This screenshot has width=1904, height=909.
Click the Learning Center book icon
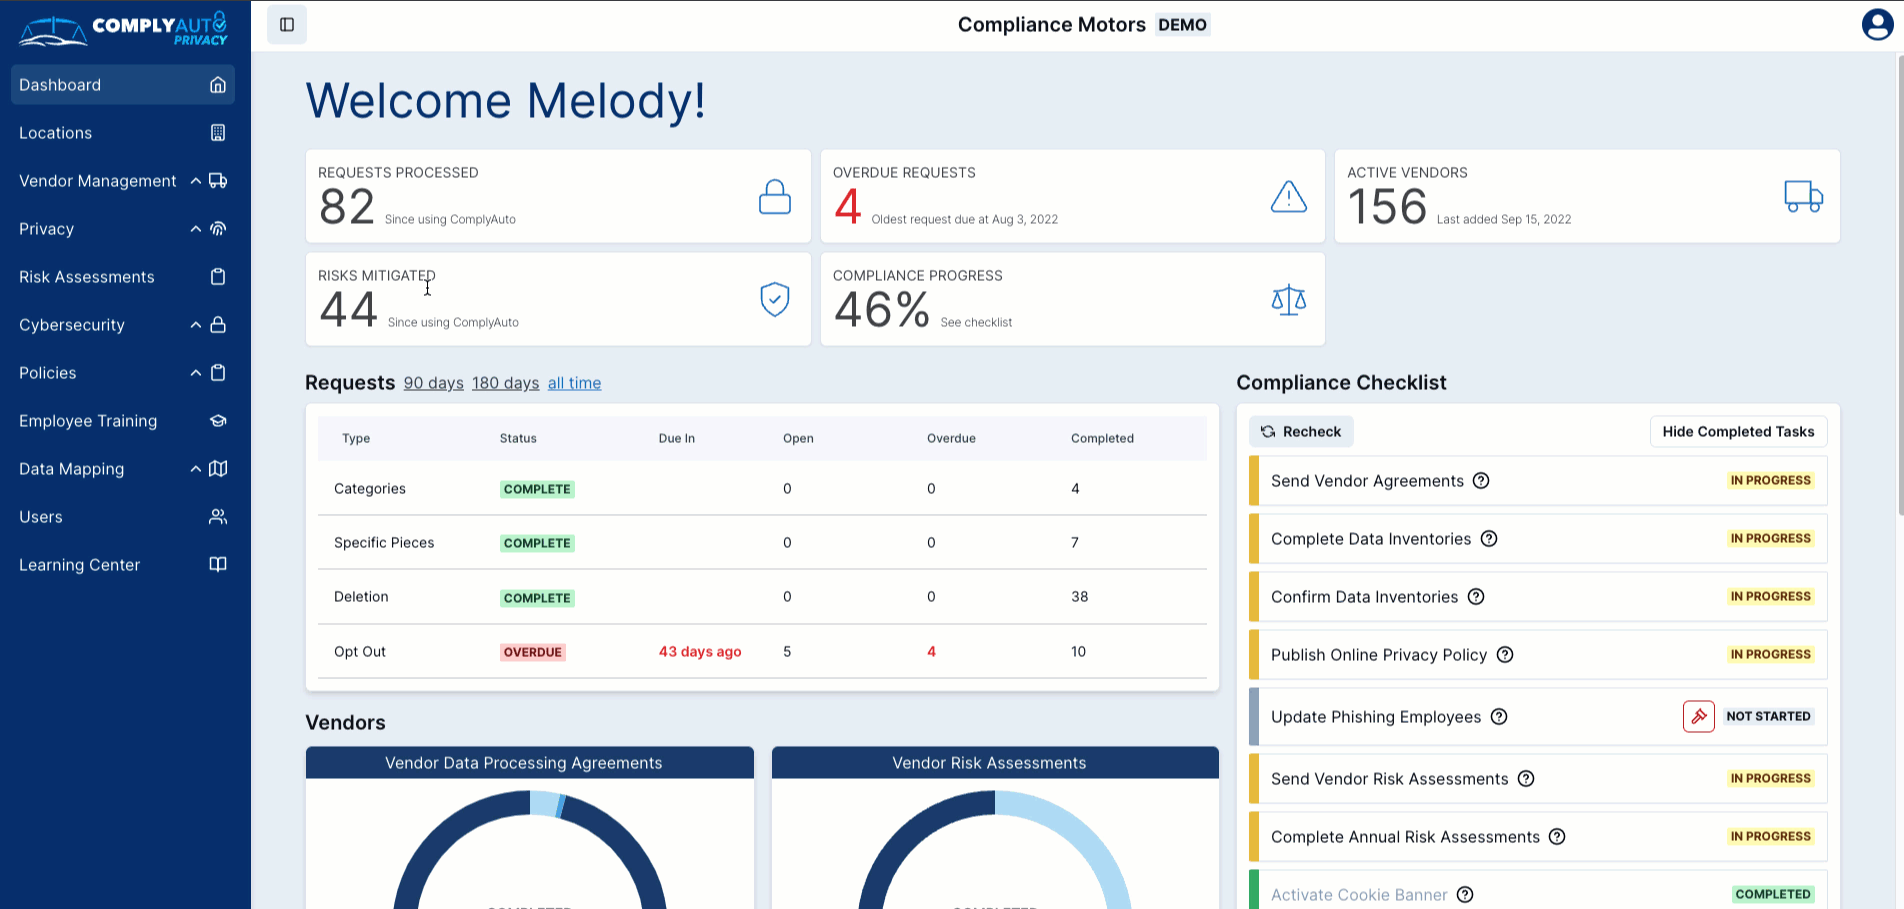(218, 565)
